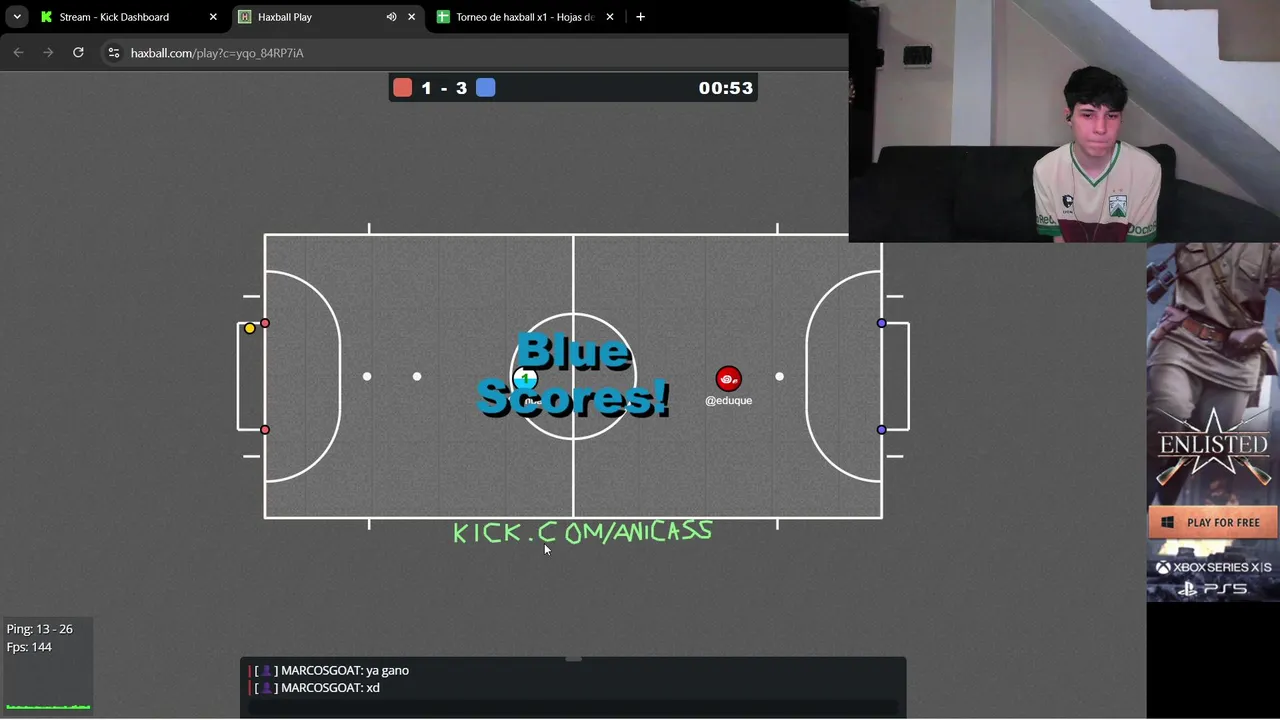Click the red player disc @eduque
Viewport: 1280px width, 720px height.
(729, 379)
